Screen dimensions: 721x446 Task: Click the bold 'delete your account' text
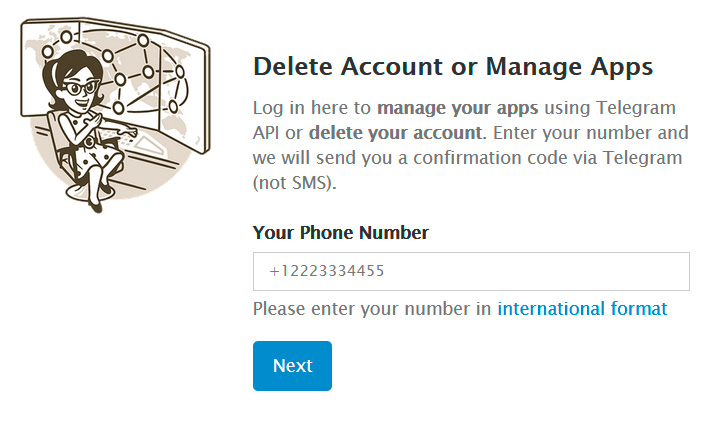tap(395, 133)
